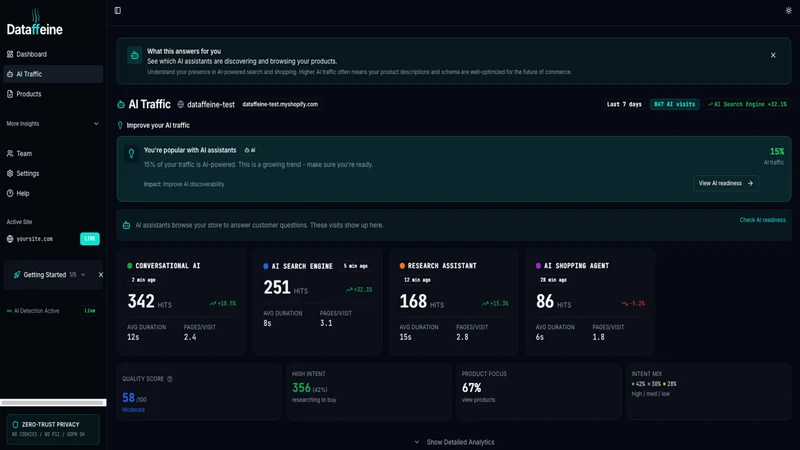Click green dot beside Conversational AI
Image resolution: width=800 pixels, height=450 pixels.
click(130, 266)
